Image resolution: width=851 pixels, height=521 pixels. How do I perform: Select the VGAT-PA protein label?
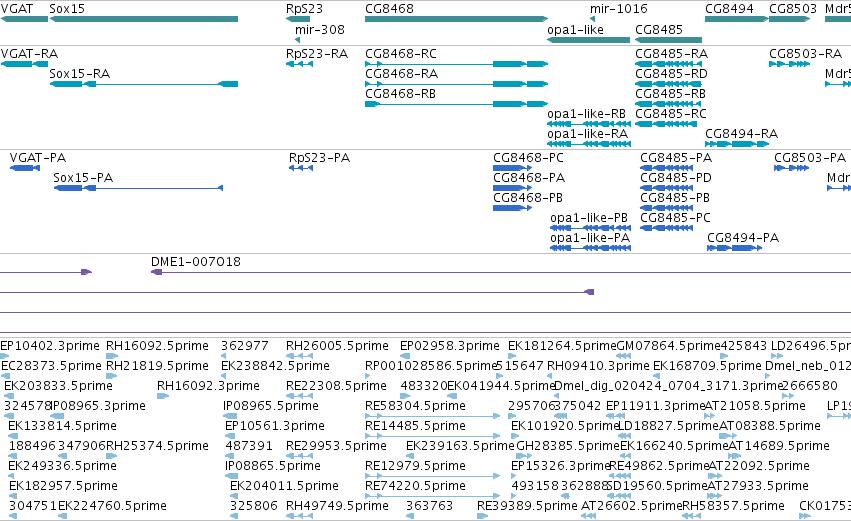pyautogui.click(x=38, y=158)
